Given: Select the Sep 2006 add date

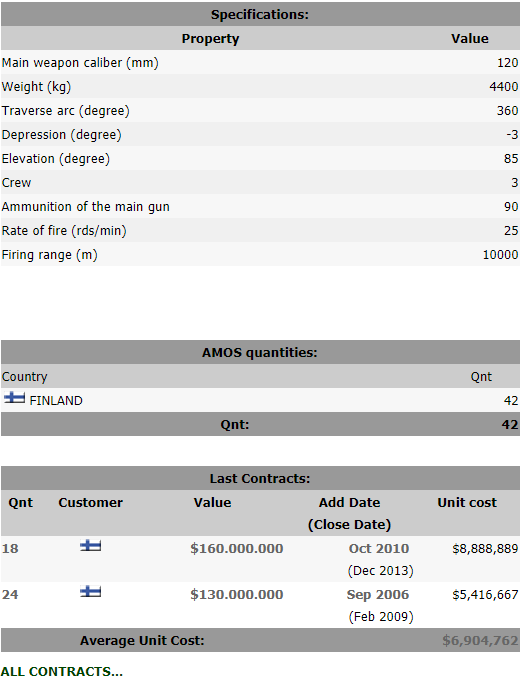Looking at the screenshot, I should 378,595.
